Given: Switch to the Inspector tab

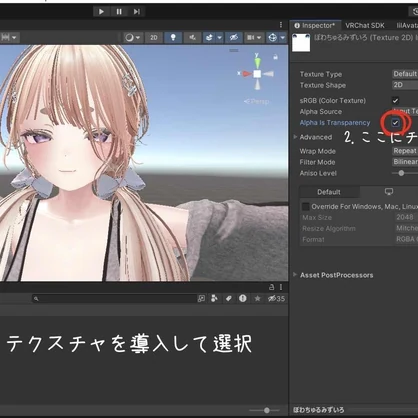Looking at the screenshot, I should point(315,26).
